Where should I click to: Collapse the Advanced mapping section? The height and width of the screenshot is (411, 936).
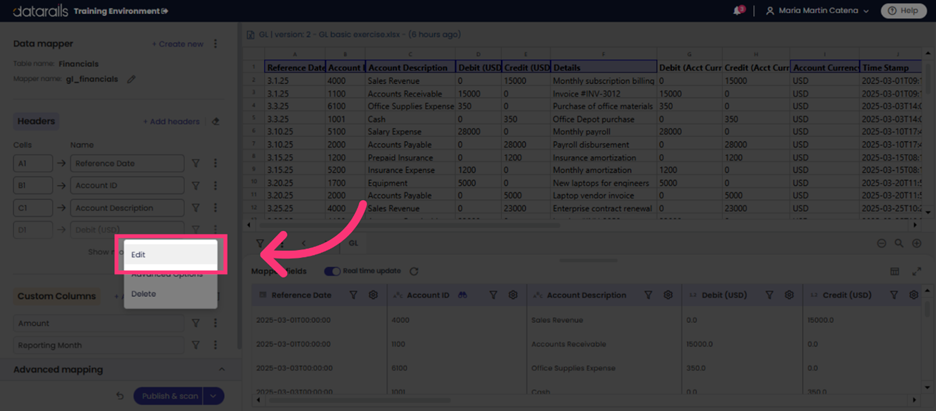221,370
